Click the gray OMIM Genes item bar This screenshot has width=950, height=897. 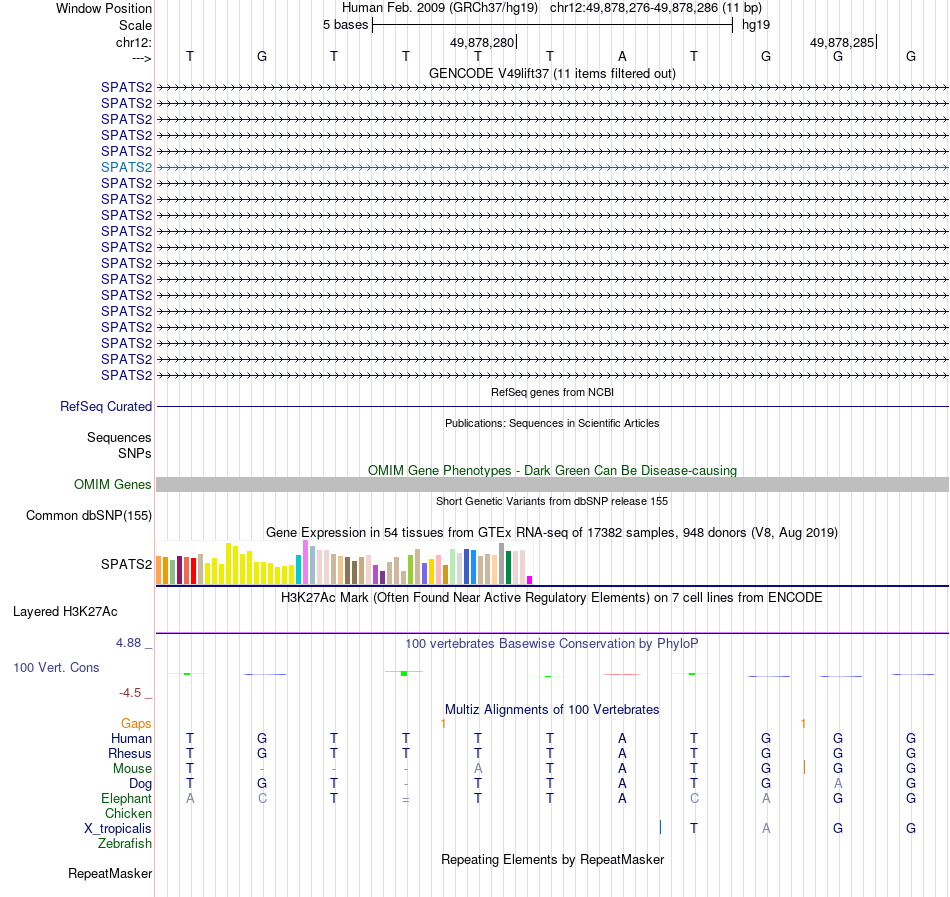pos(552,485)
